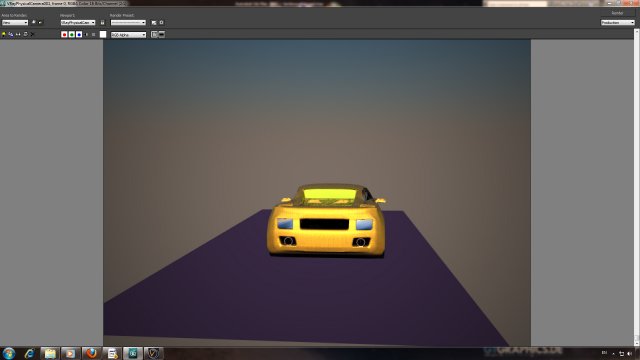This screenshot has width=640, height=360.
Task: Click the Render button
Action: 618,13
